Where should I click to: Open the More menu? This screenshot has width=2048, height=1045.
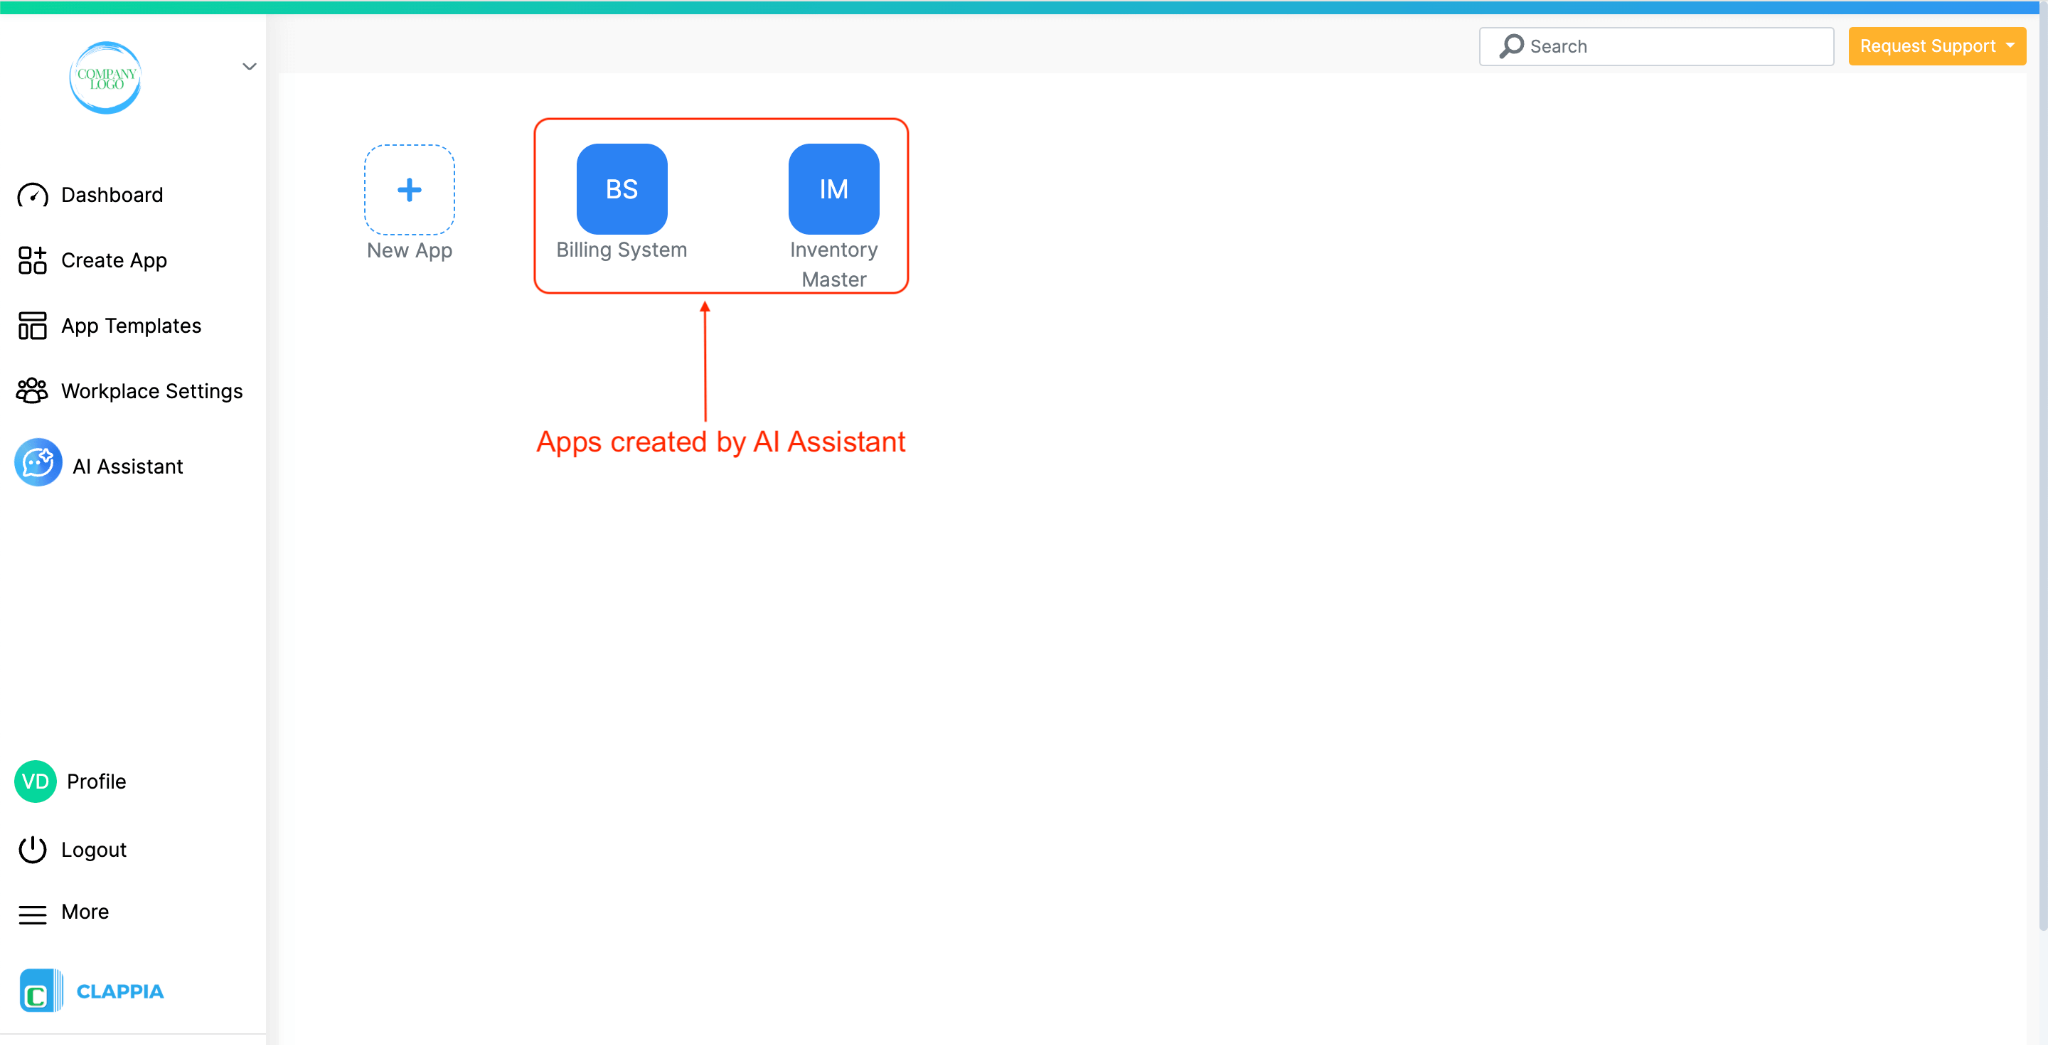pos(83,911)
